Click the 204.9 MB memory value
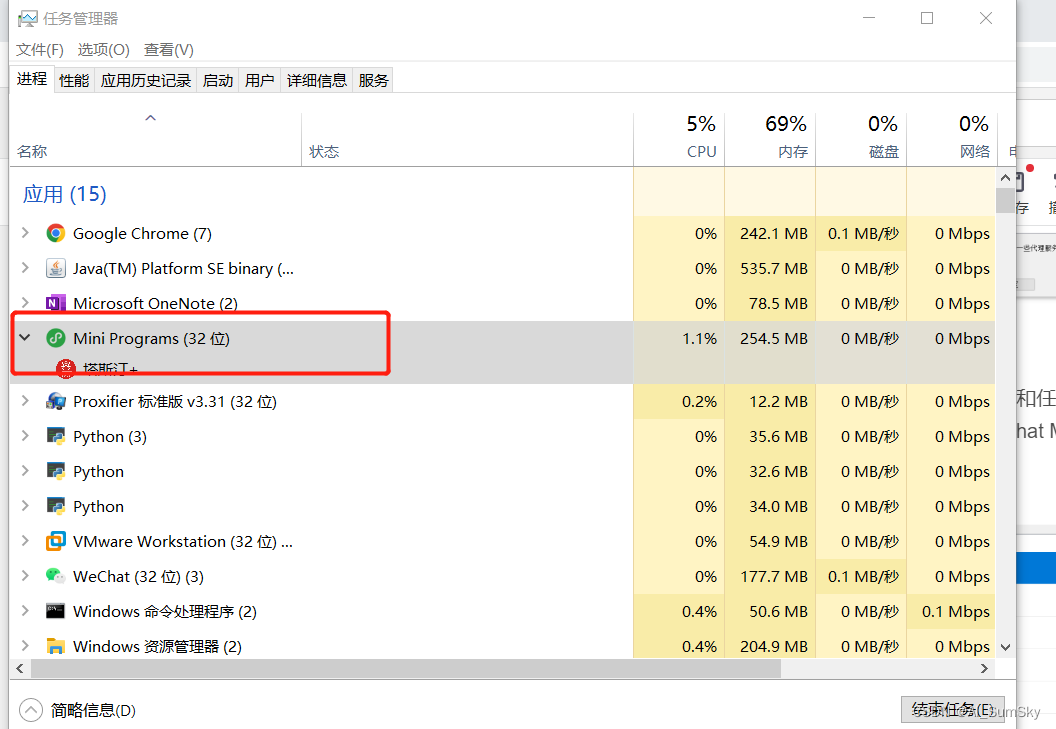Screen dimensions: 1056x729 (774, 646)
